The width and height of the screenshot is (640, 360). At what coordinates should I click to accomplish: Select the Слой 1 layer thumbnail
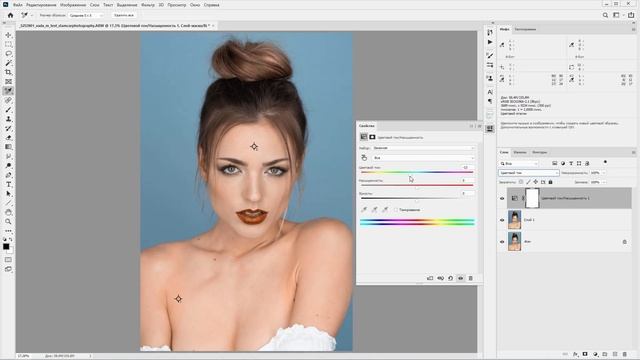(x=514, y=220)
